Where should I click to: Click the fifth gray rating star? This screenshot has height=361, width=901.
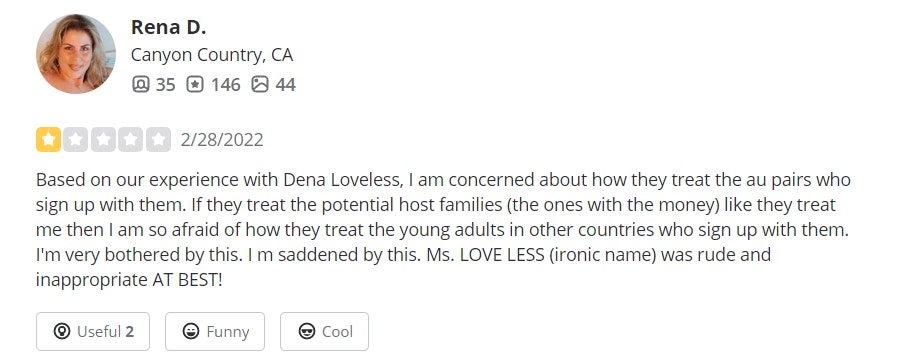[x=159, y=140]
